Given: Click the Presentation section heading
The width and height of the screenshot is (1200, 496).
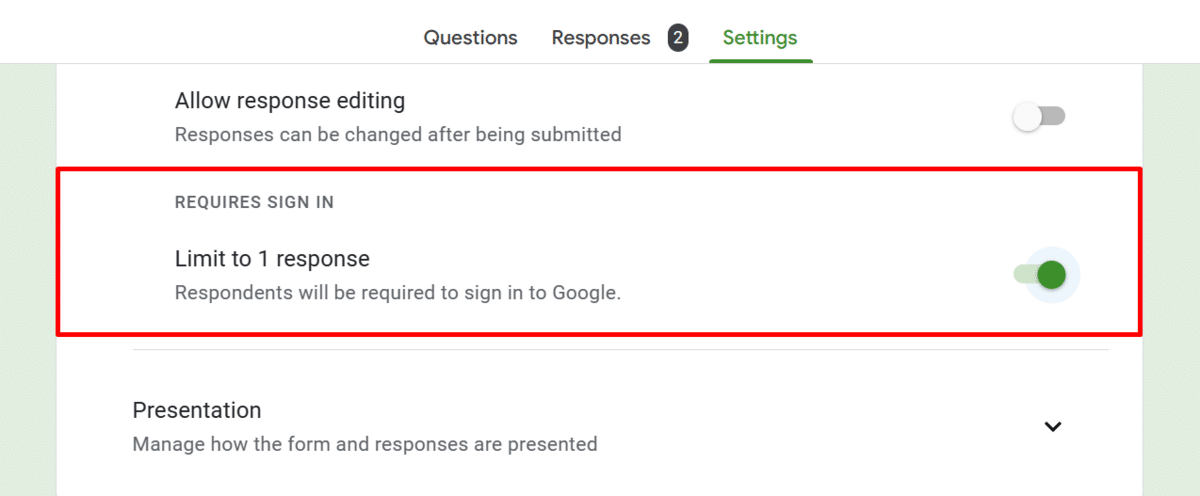Looking at the screenshot, I should [197, 411].
